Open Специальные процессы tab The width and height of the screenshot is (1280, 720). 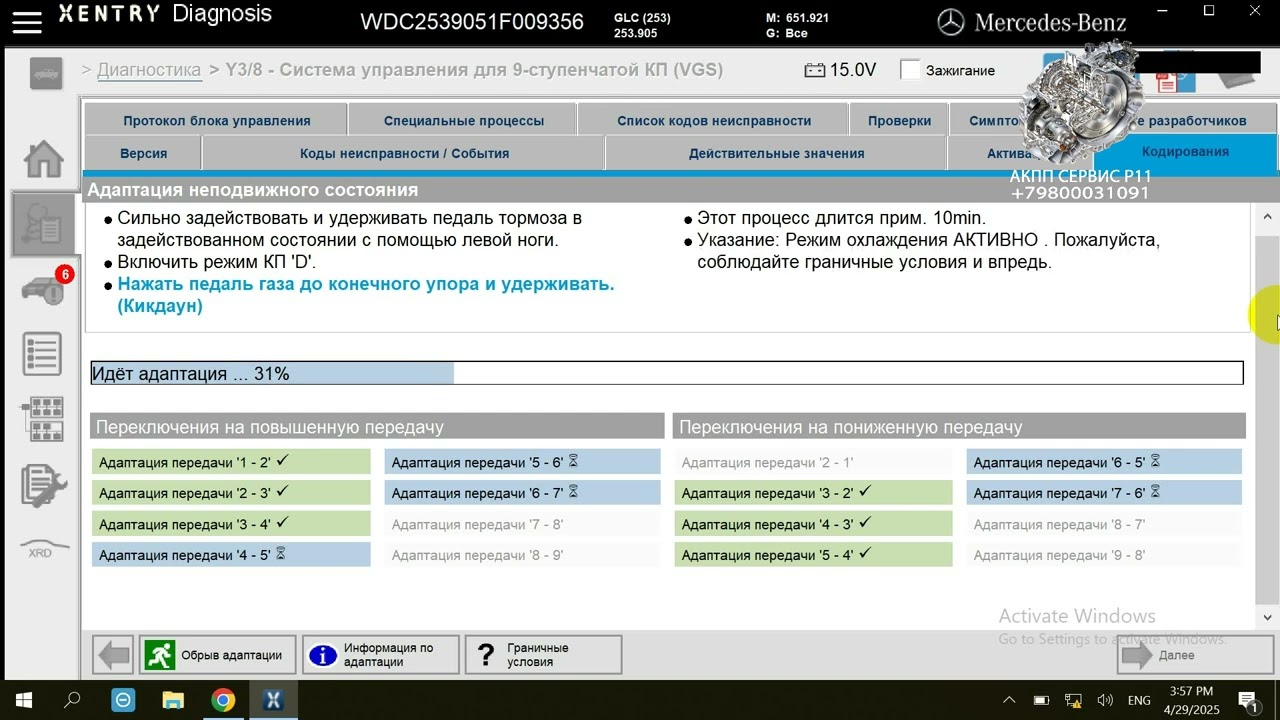click(464, 120)
